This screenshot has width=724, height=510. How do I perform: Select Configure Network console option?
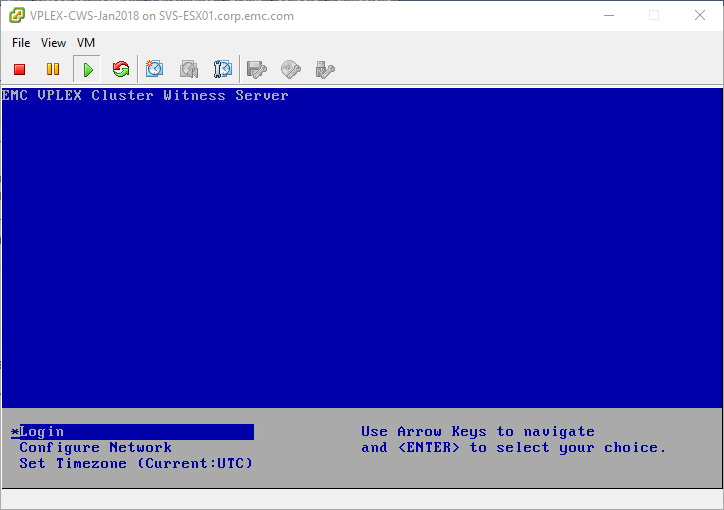pyautogui.click(x=96, y=447)
